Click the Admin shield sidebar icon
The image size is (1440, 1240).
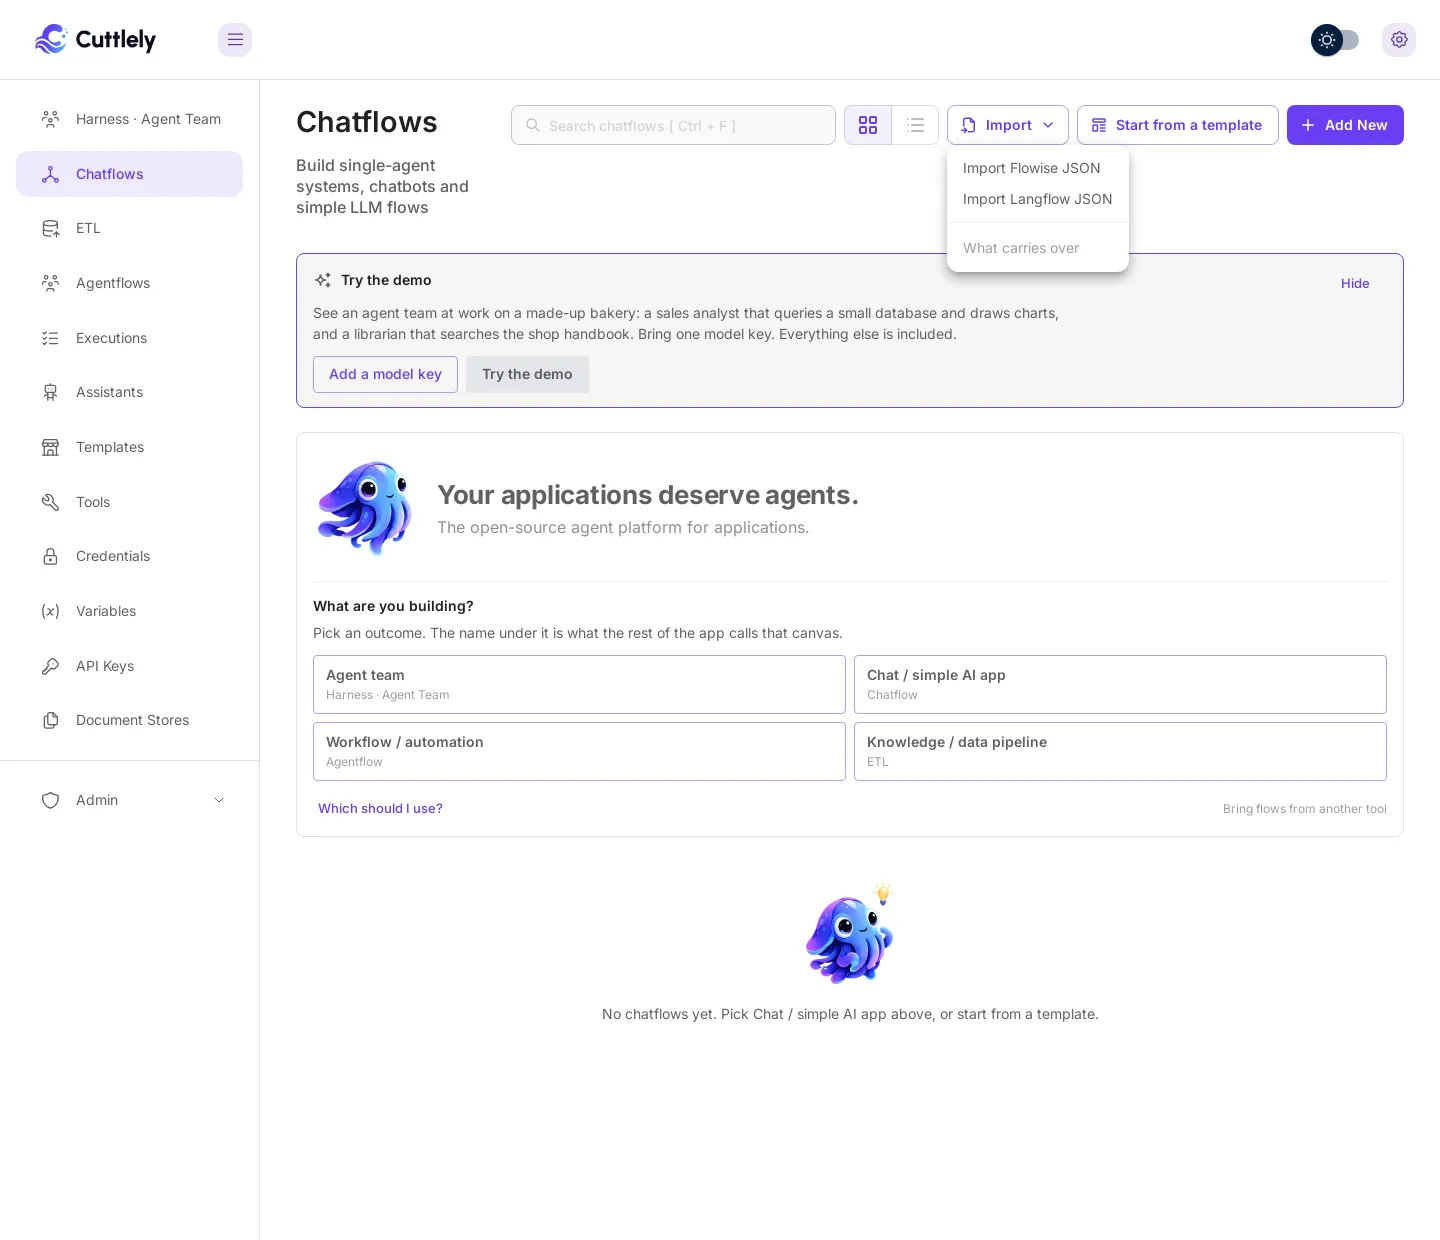pos(50,800)
